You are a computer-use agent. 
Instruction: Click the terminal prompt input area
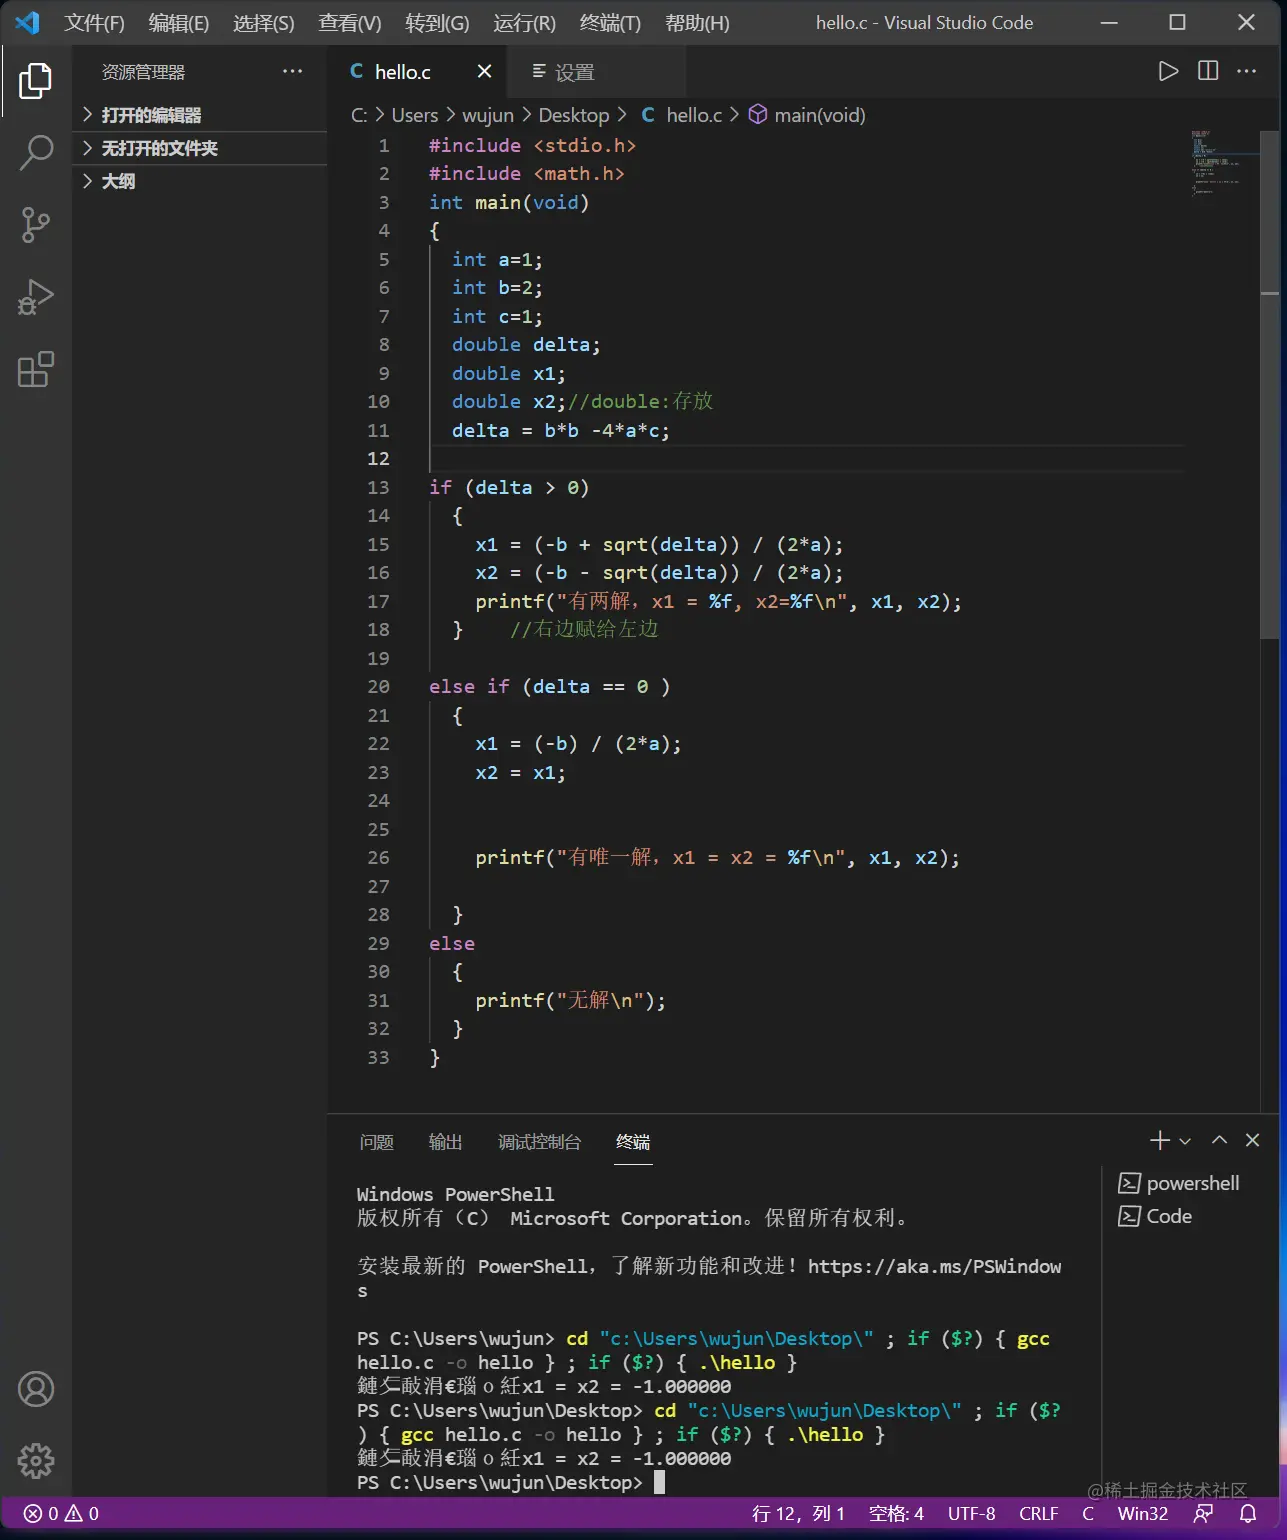click(x=659, y=1482)
